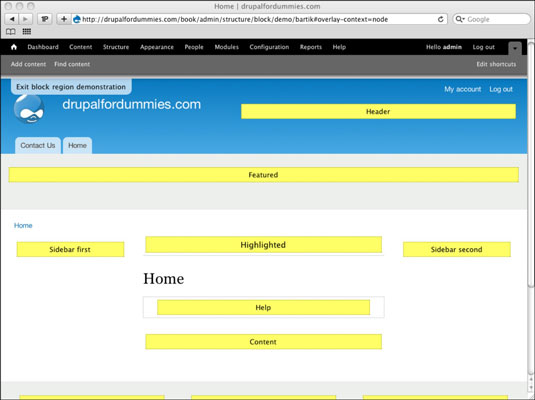This screenshot has width=535, height=400.
Task: Collapse the shortcuts drawer toggle arrow
Action: pos(515,48)
